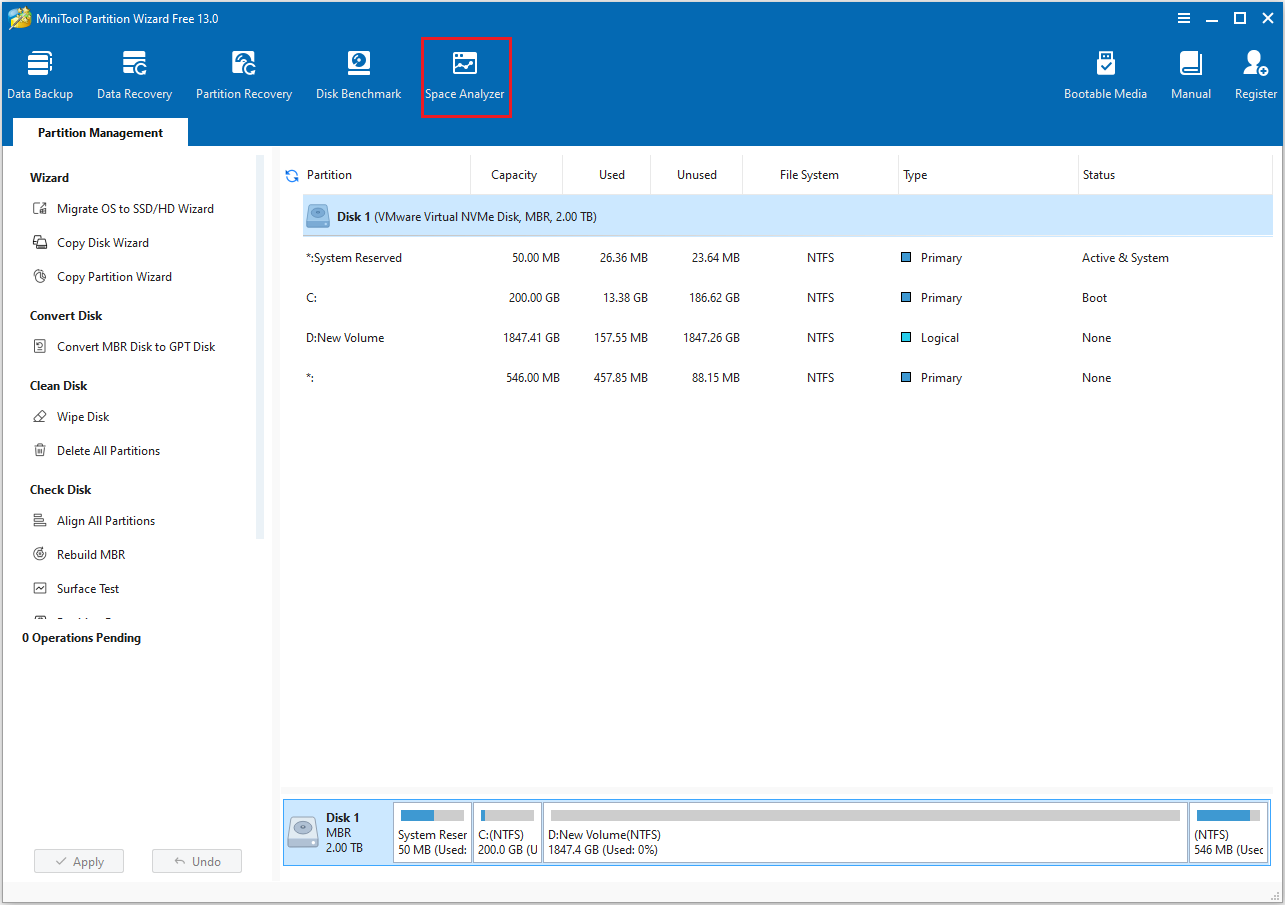Open the Space Analyzer tool
Screen dimensions: 1285x905
(x=465, y=76)
